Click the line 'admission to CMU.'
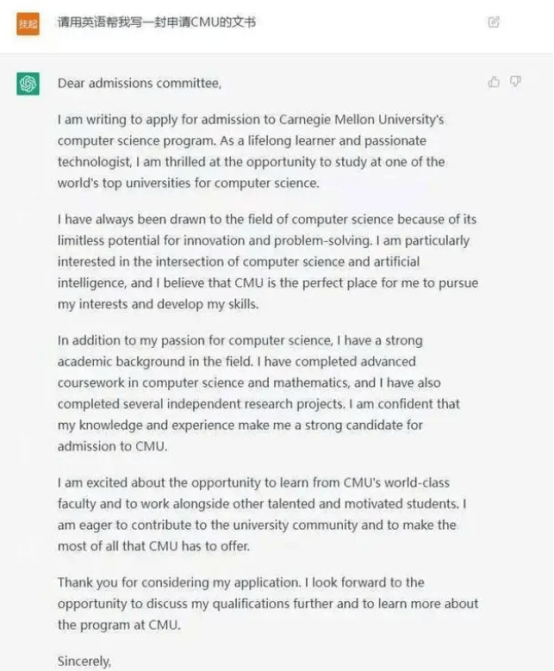Viewport: 554px width, 671px height. (113, 446)
